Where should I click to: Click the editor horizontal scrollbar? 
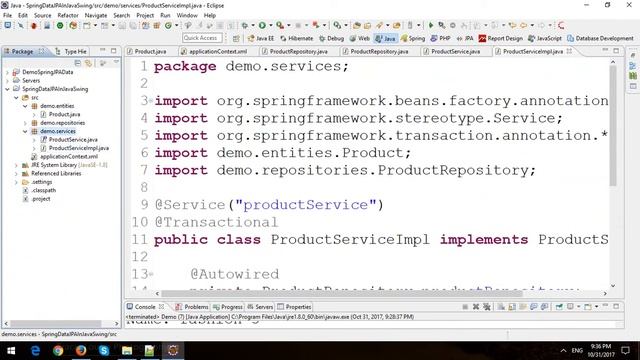coord(342,293)
